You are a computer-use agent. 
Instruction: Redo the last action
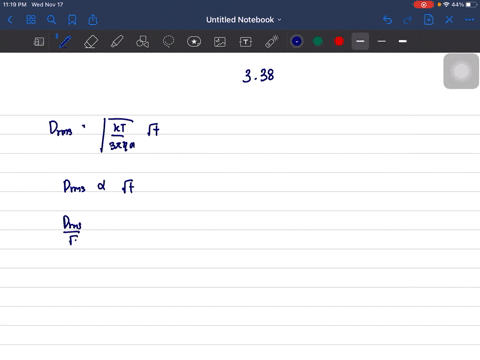(x=408, y=20)
